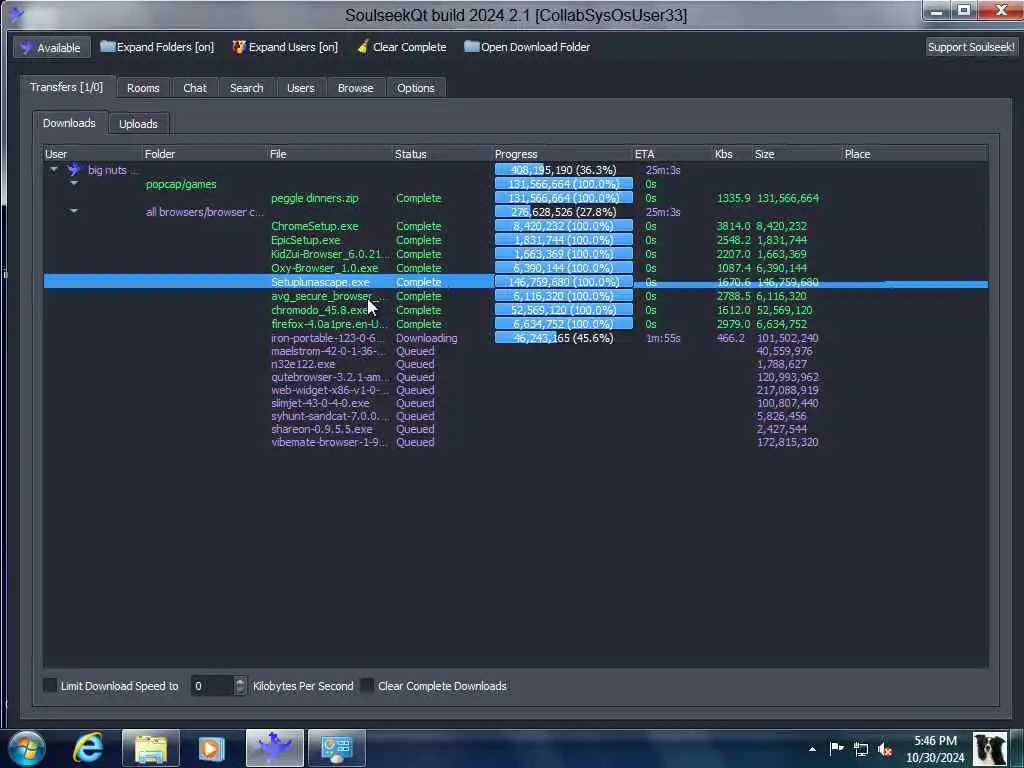Screen dimensions: 1024x768
Task: Open the Users tab
Action: coord(300,88)
